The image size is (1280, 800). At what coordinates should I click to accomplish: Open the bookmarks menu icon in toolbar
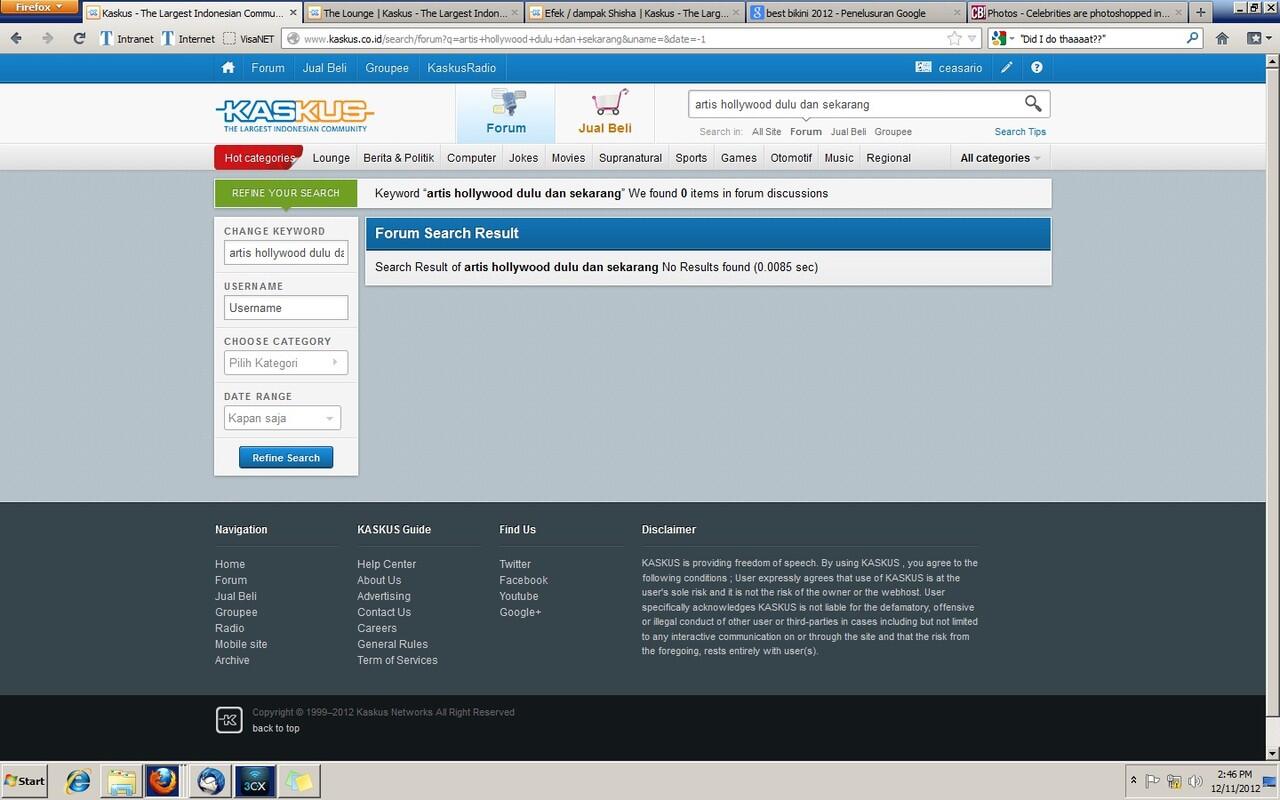point(1257,38)
